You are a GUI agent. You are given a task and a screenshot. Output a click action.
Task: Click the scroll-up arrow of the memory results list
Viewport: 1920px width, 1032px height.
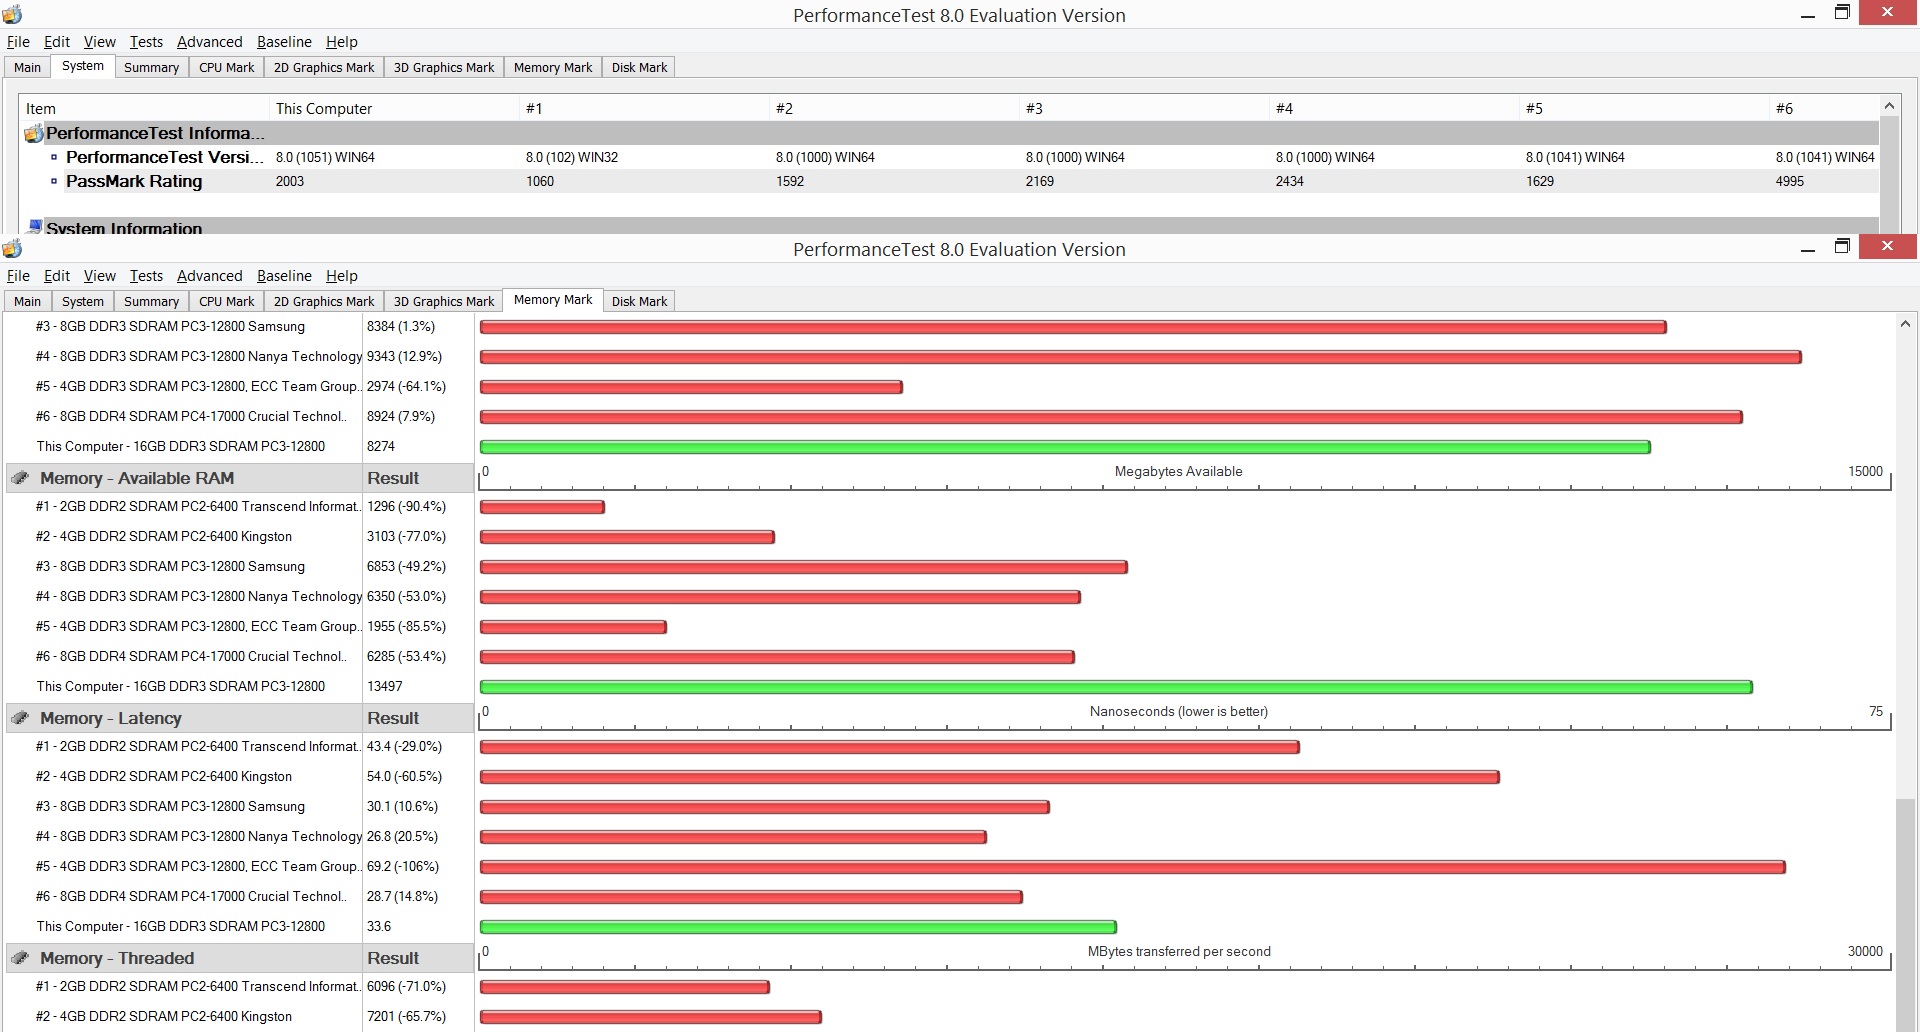pyautogui.click(x=1905, y=324)
